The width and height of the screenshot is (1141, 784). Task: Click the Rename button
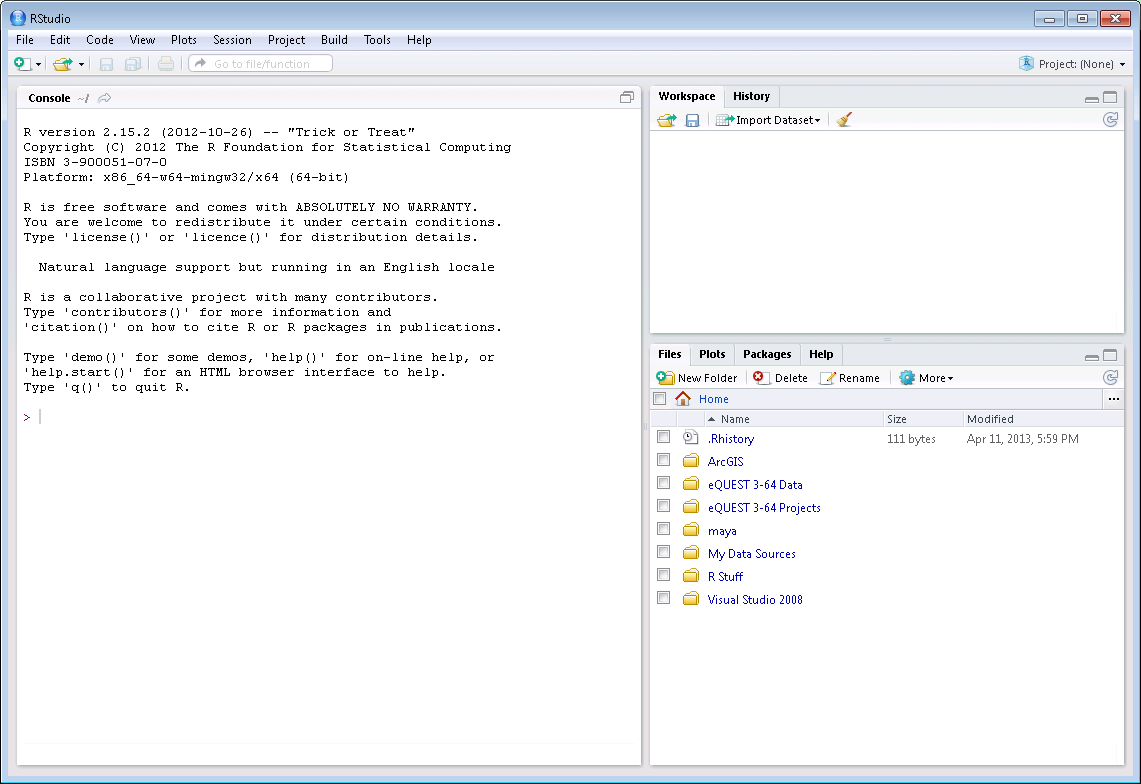point(850,378)
